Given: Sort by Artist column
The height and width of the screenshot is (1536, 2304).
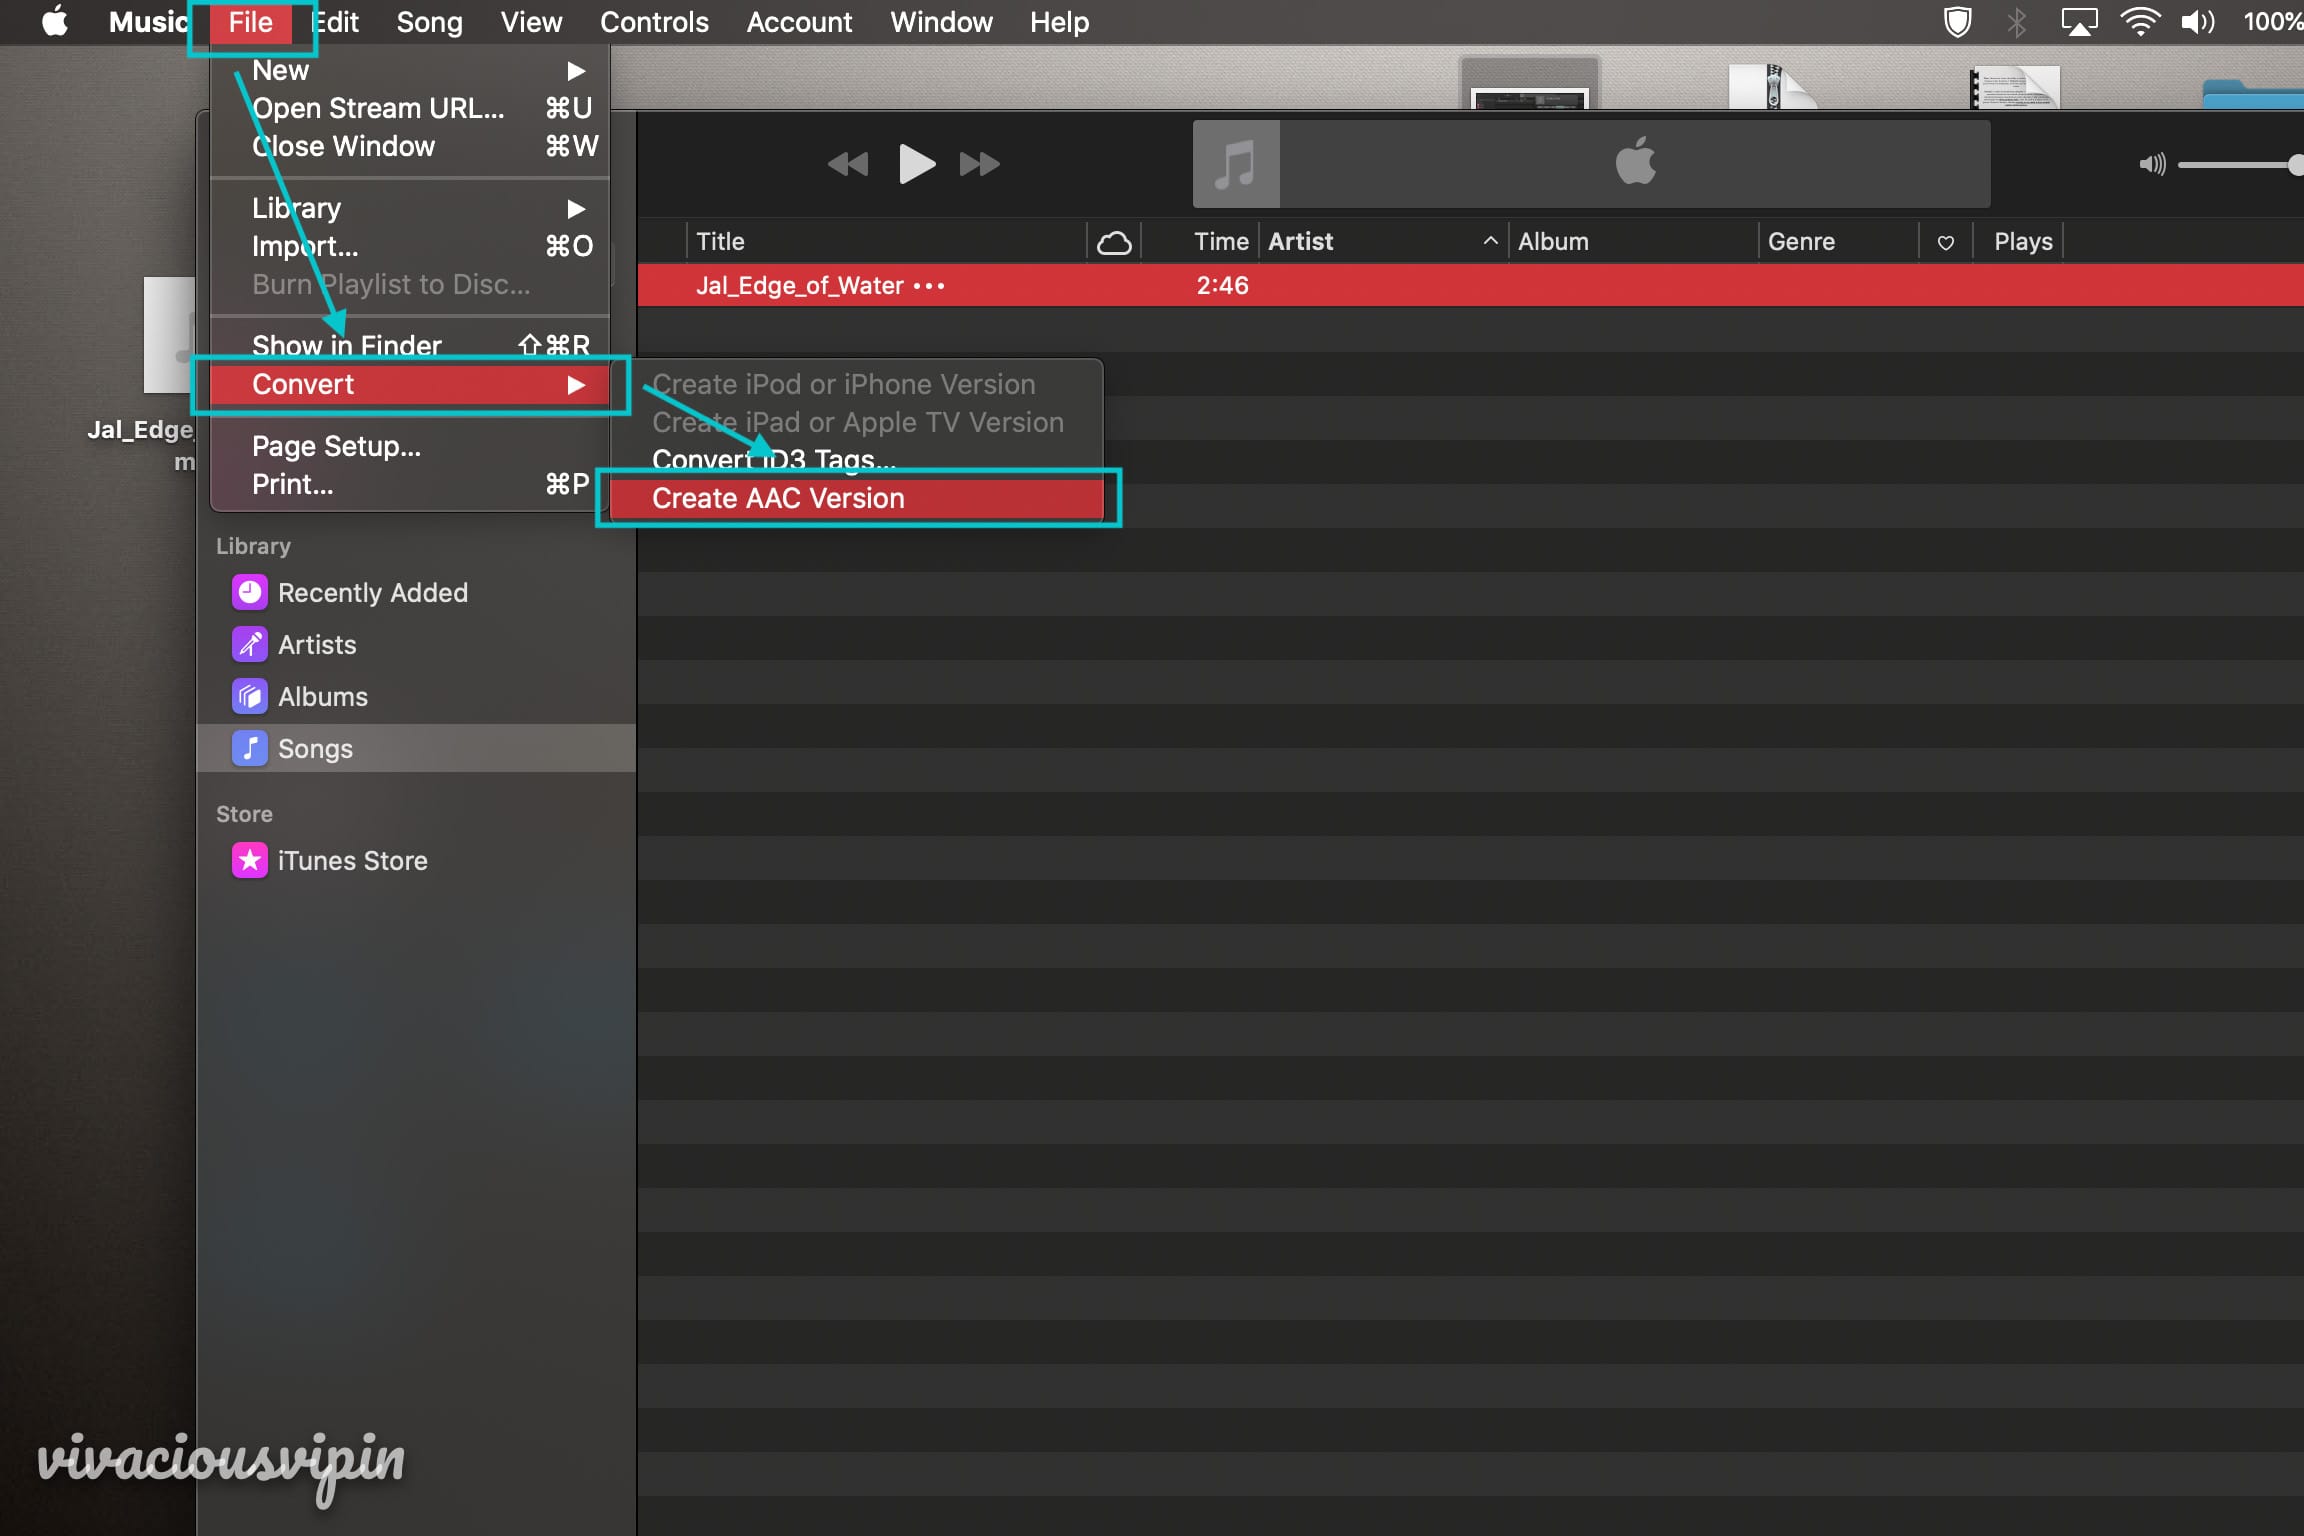Looking at the screenshot, I should click(1383, 242).
